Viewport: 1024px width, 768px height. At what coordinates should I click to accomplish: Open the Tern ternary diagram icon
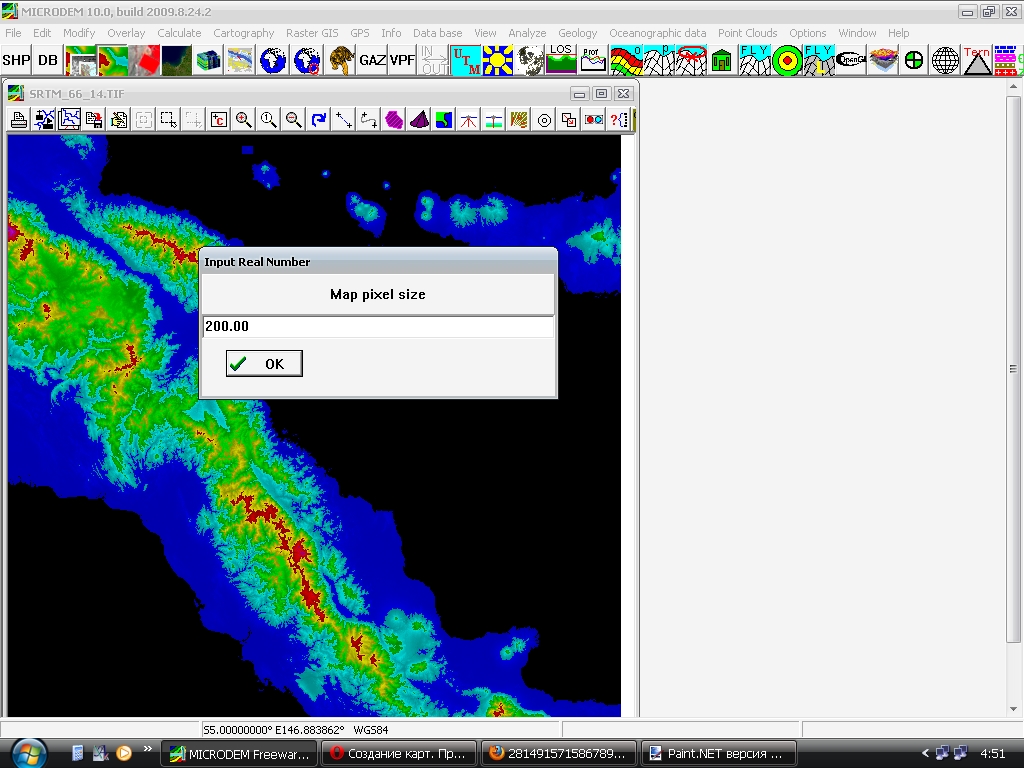click(x=977, y=61)
